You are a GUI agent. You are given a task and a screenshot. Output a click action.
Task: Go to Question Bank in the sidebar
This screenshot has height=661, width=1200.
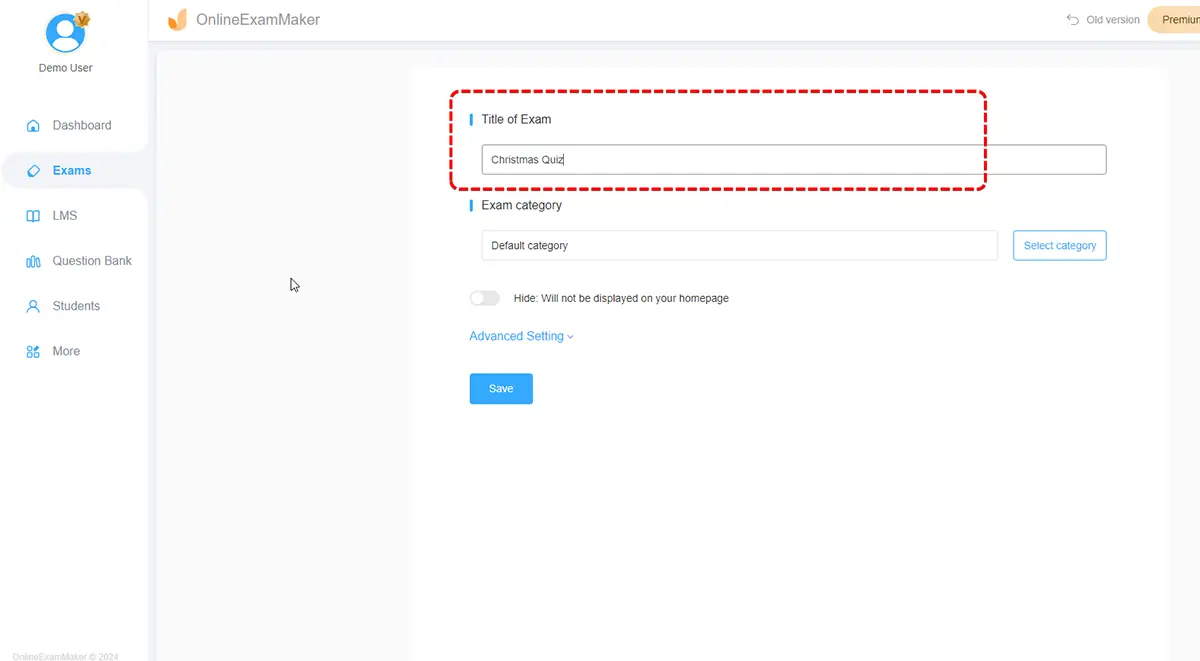click(92, 261)
